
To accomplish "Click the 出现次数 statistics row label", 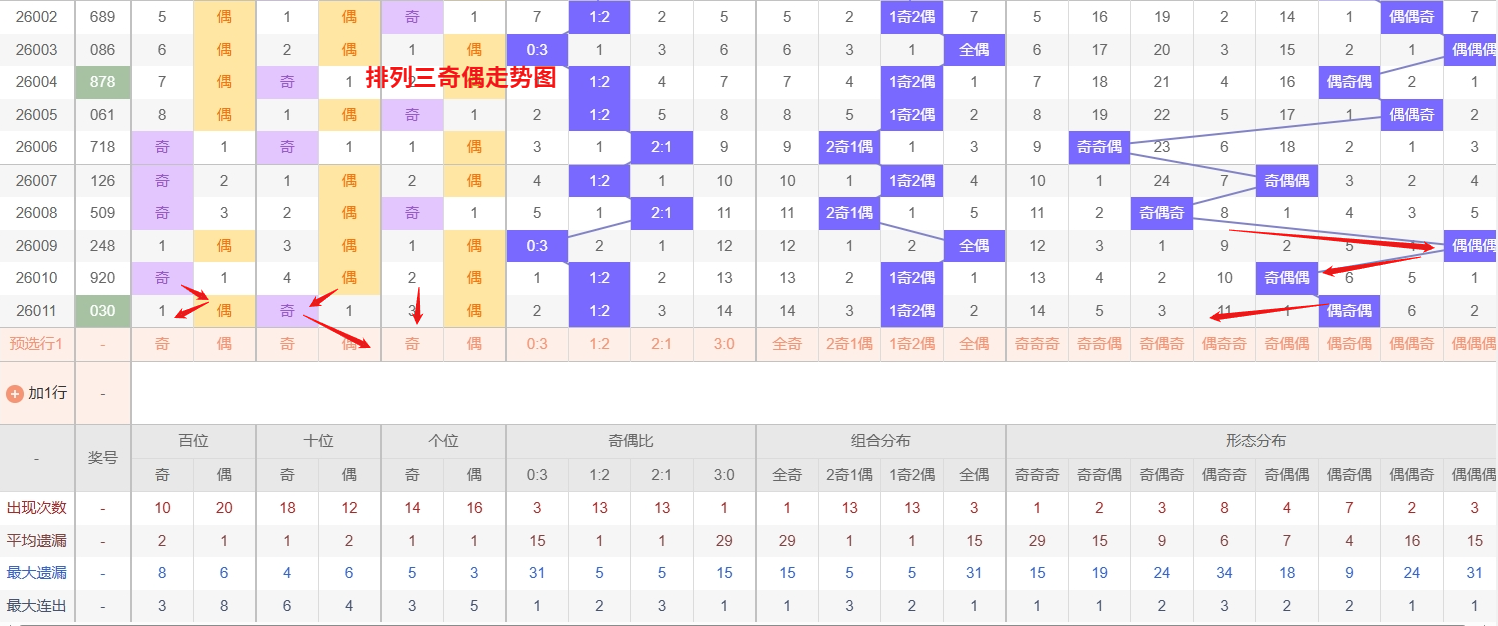I will (37, 508).
